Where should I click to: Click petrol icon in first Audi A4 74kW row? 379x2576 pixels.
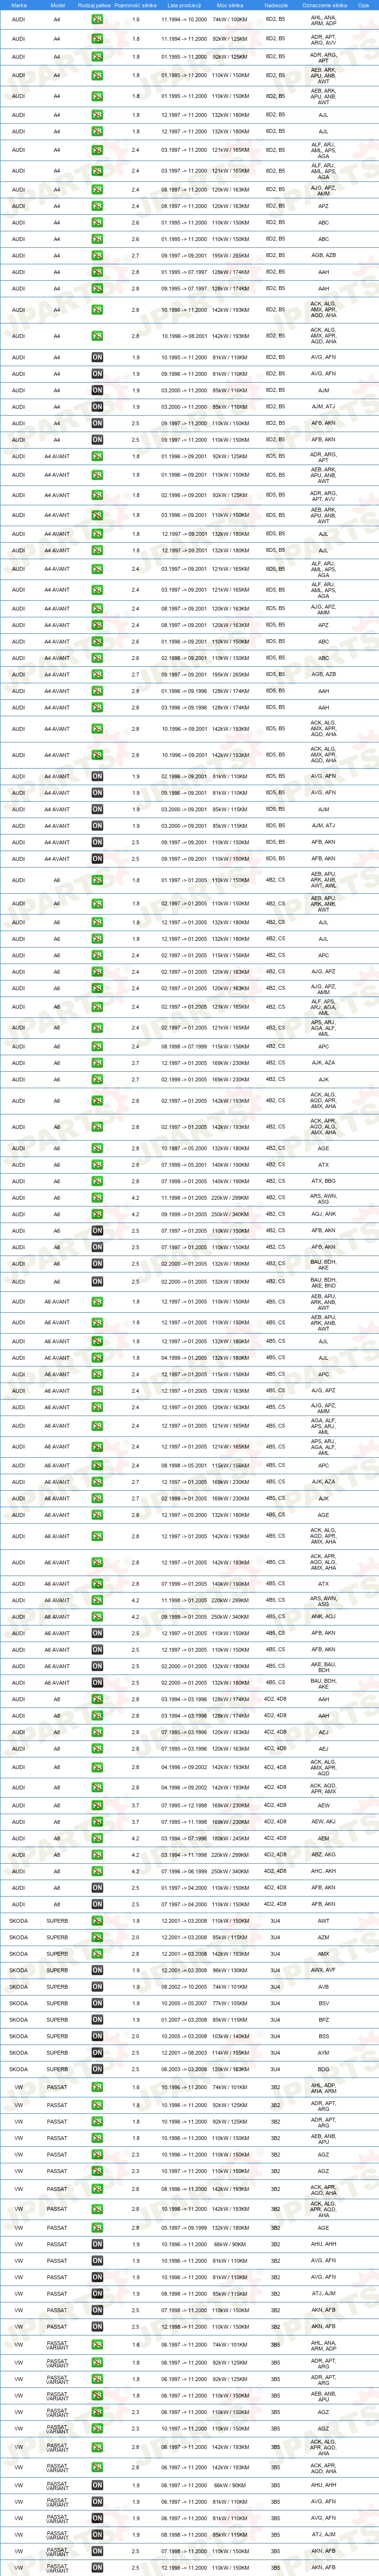(97, 19)
